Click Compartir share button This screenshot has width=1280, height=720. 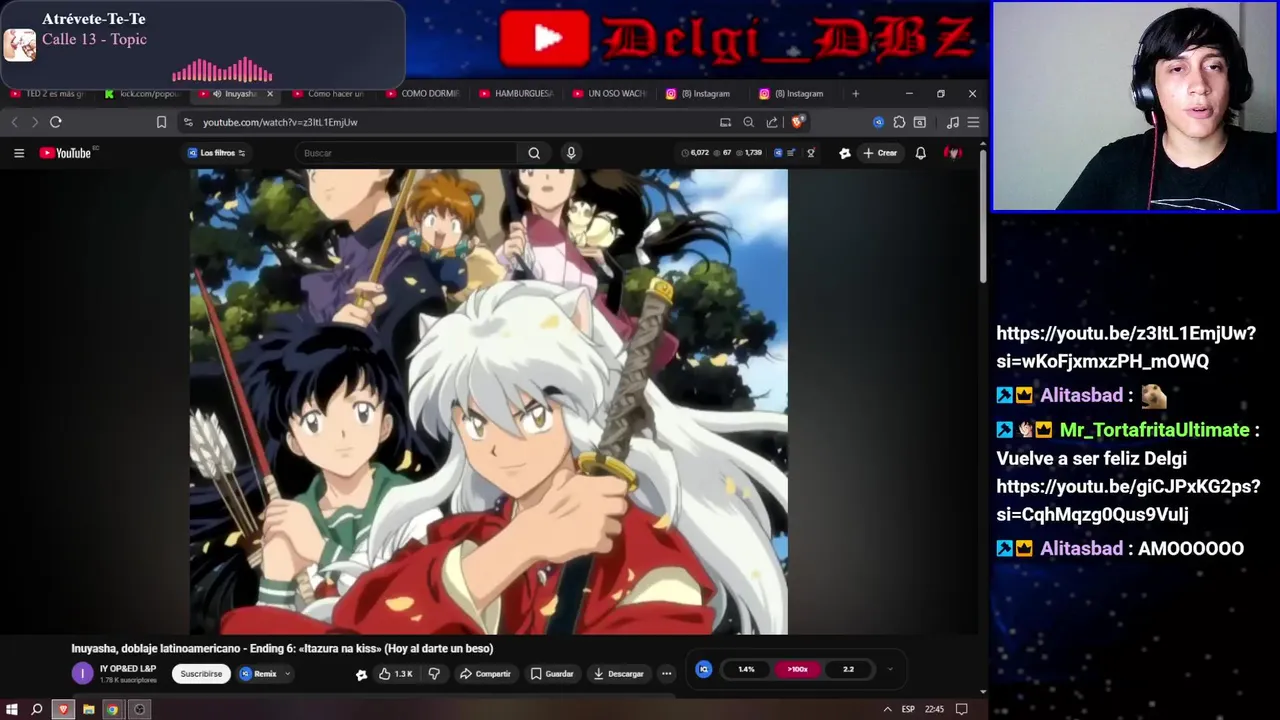click(485, 674)
